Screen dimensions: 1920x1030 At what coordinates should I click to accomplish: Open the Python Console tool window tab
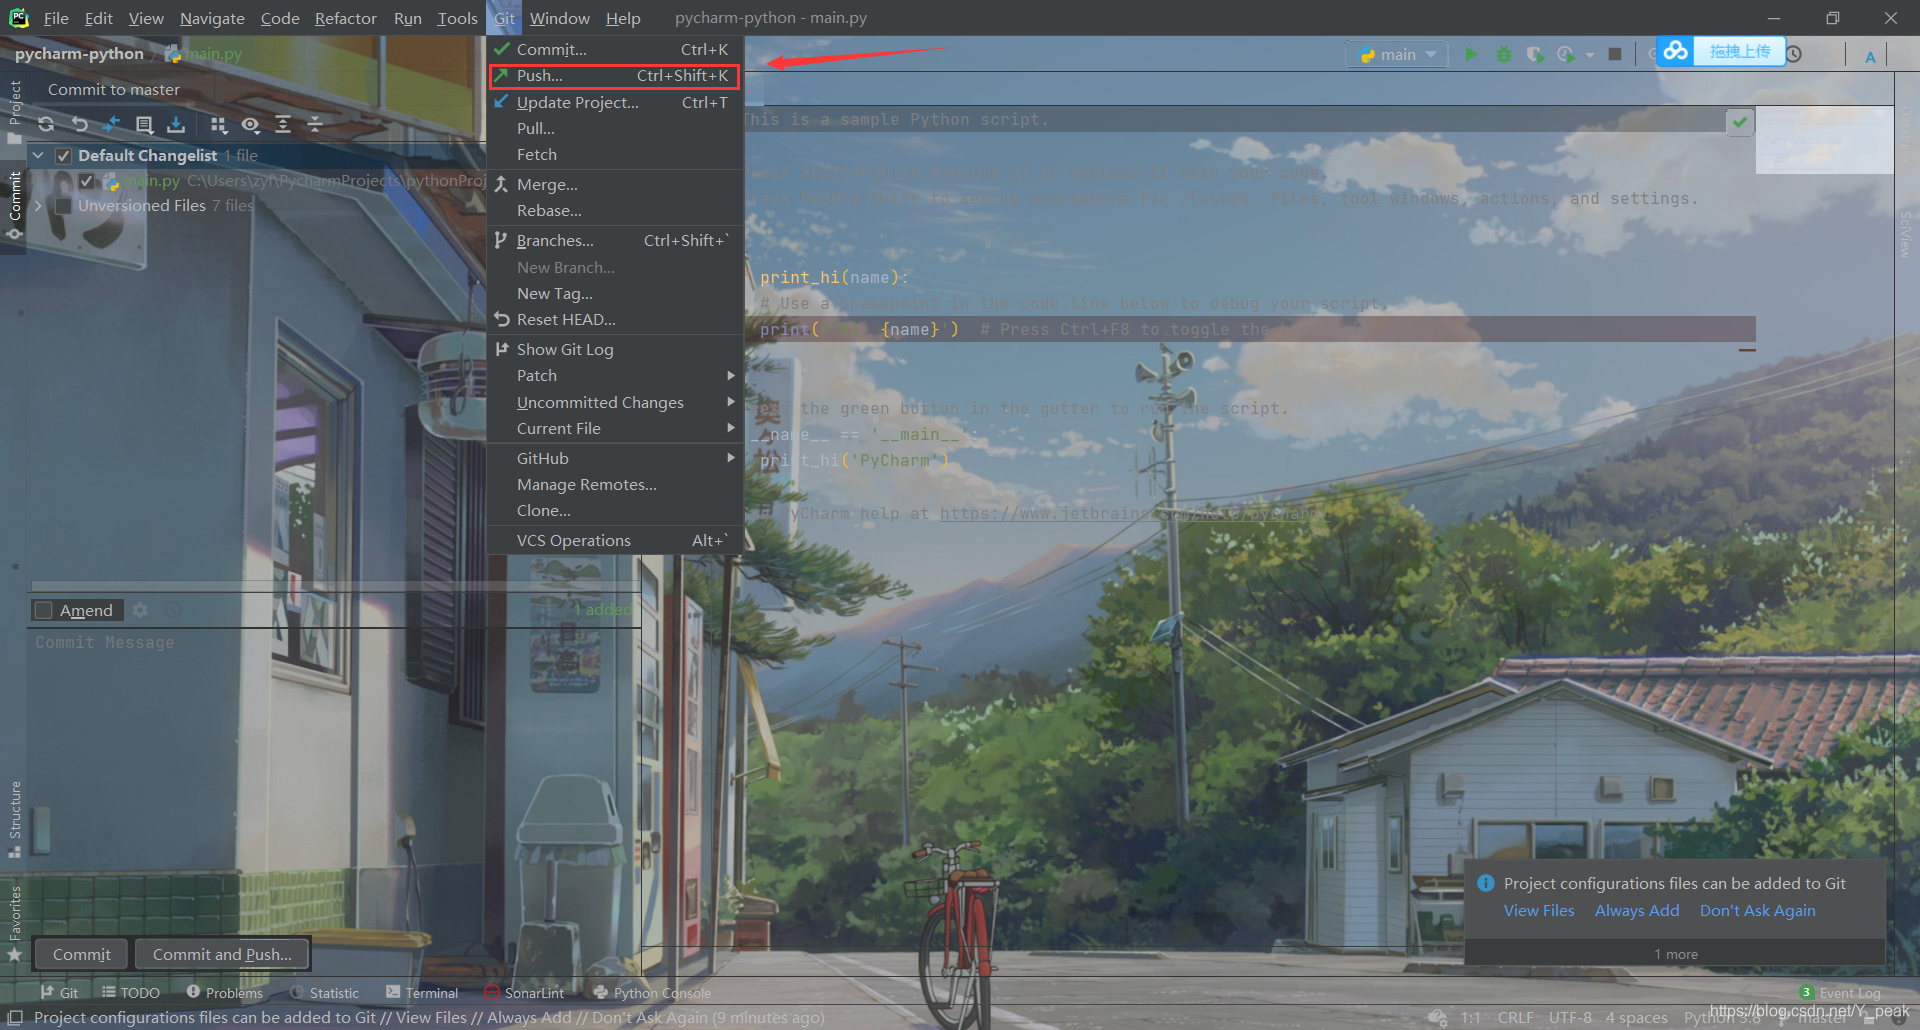tap(652, 992)
